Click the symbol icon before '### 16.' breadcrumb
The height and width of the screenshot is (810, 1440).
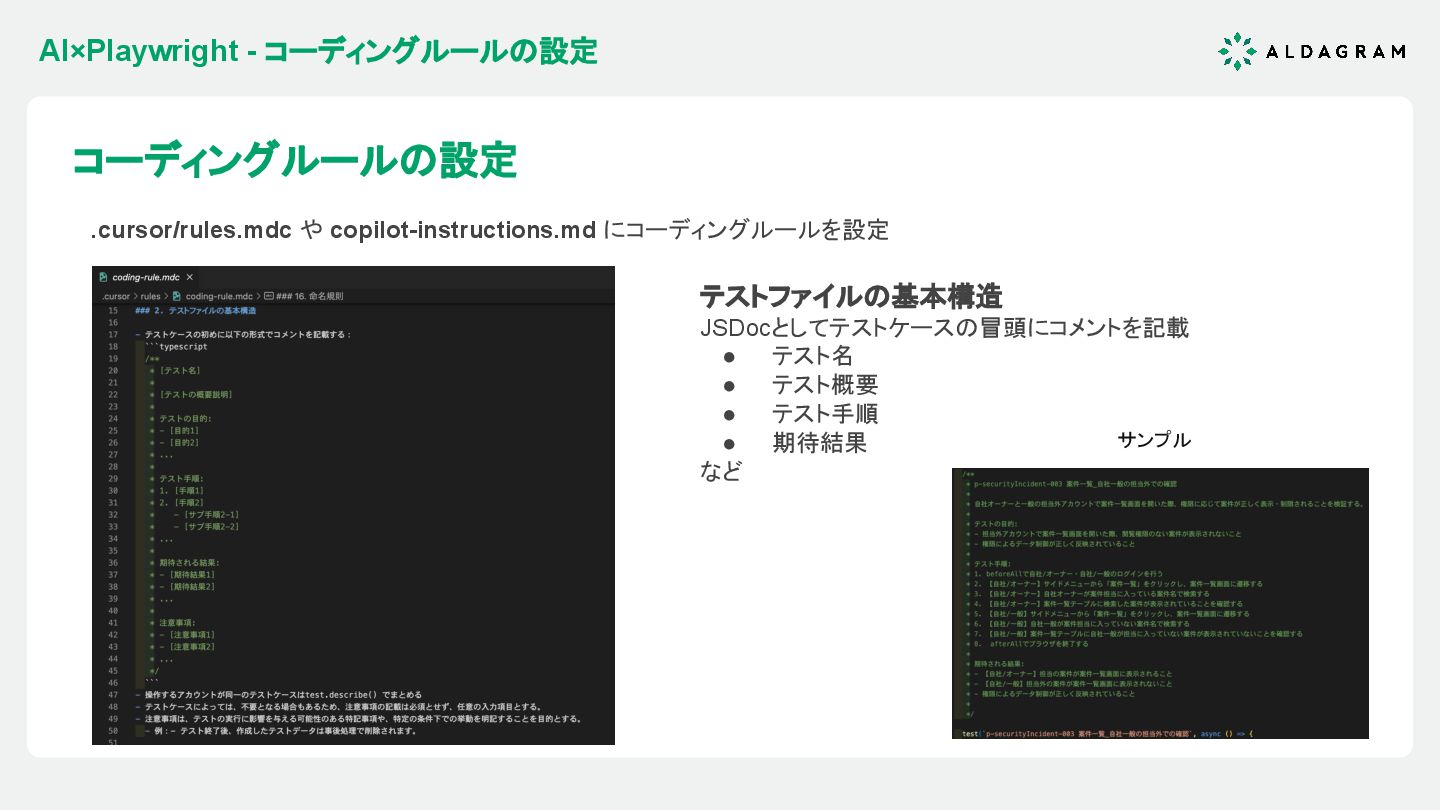(x=269, y=296)
